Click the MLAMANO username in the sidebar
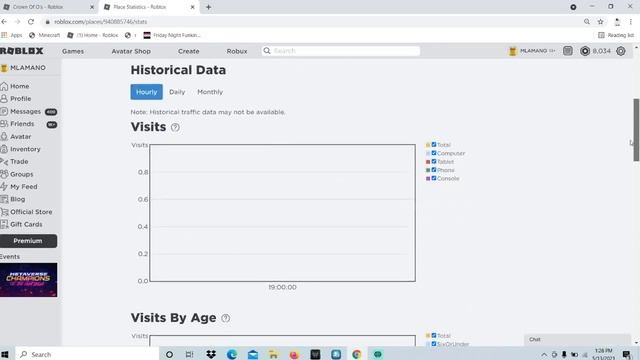The width and height of the screenshot is (640, 360). [x=28, y=68]
